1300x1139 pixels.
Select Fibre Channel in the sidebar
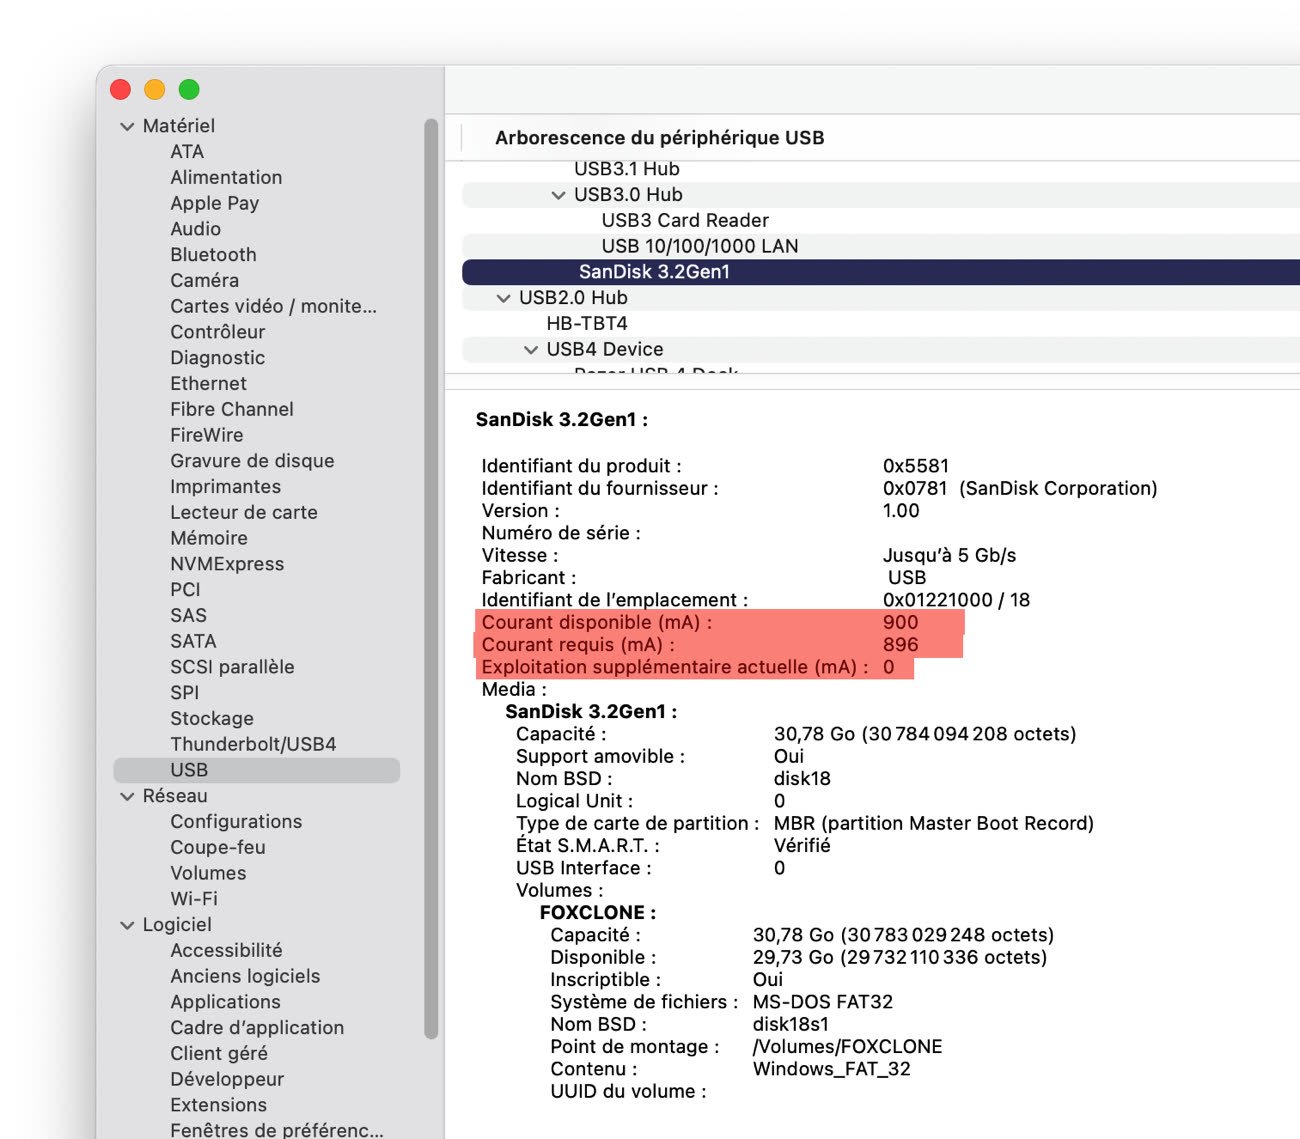coord(232,409)
